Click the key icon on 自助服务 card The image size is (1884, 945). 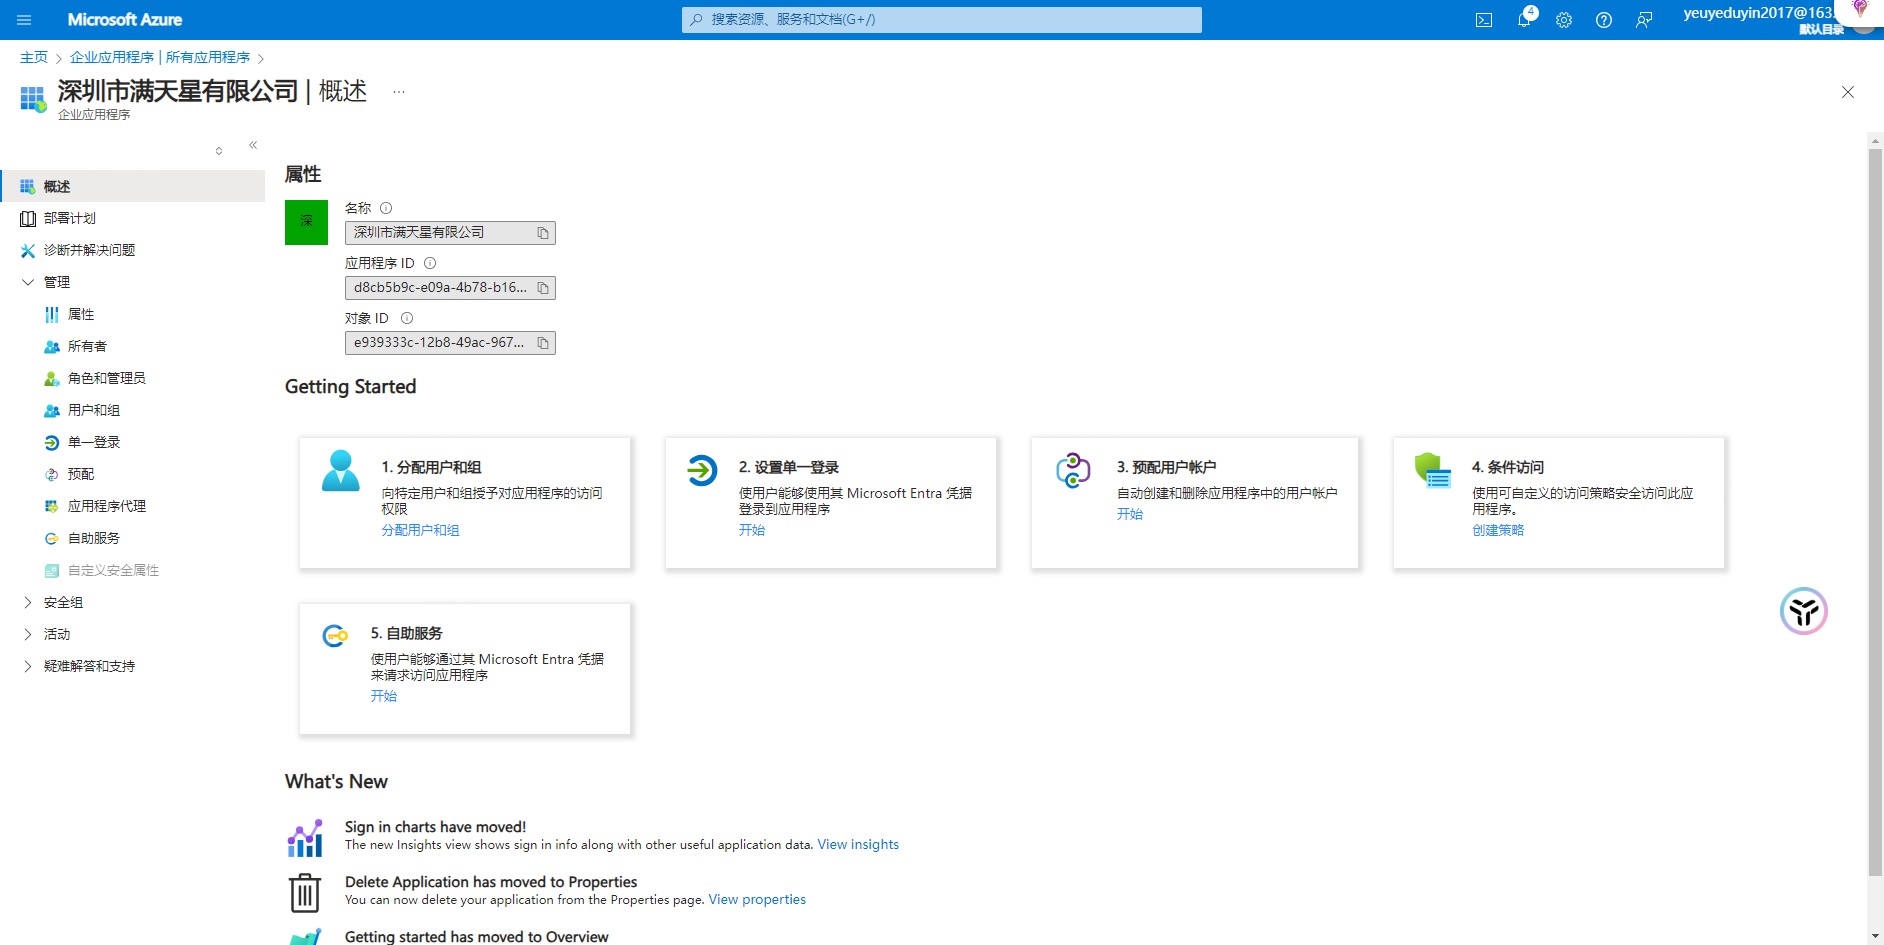point(335,635)
